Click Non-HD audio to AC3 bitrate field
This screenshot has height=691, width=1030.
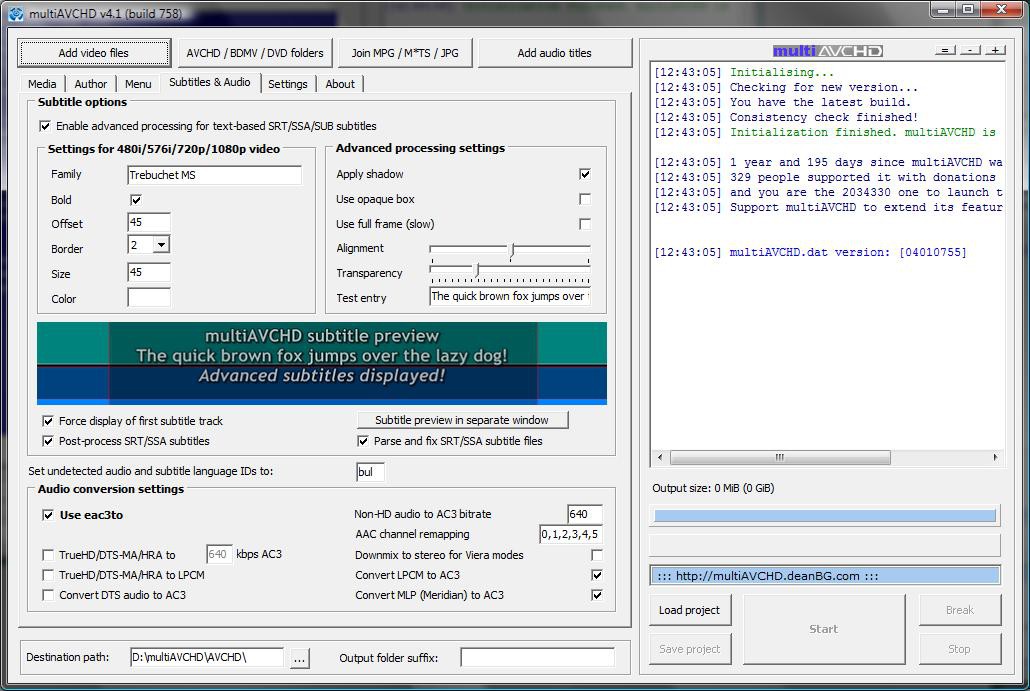click(585, 514)
